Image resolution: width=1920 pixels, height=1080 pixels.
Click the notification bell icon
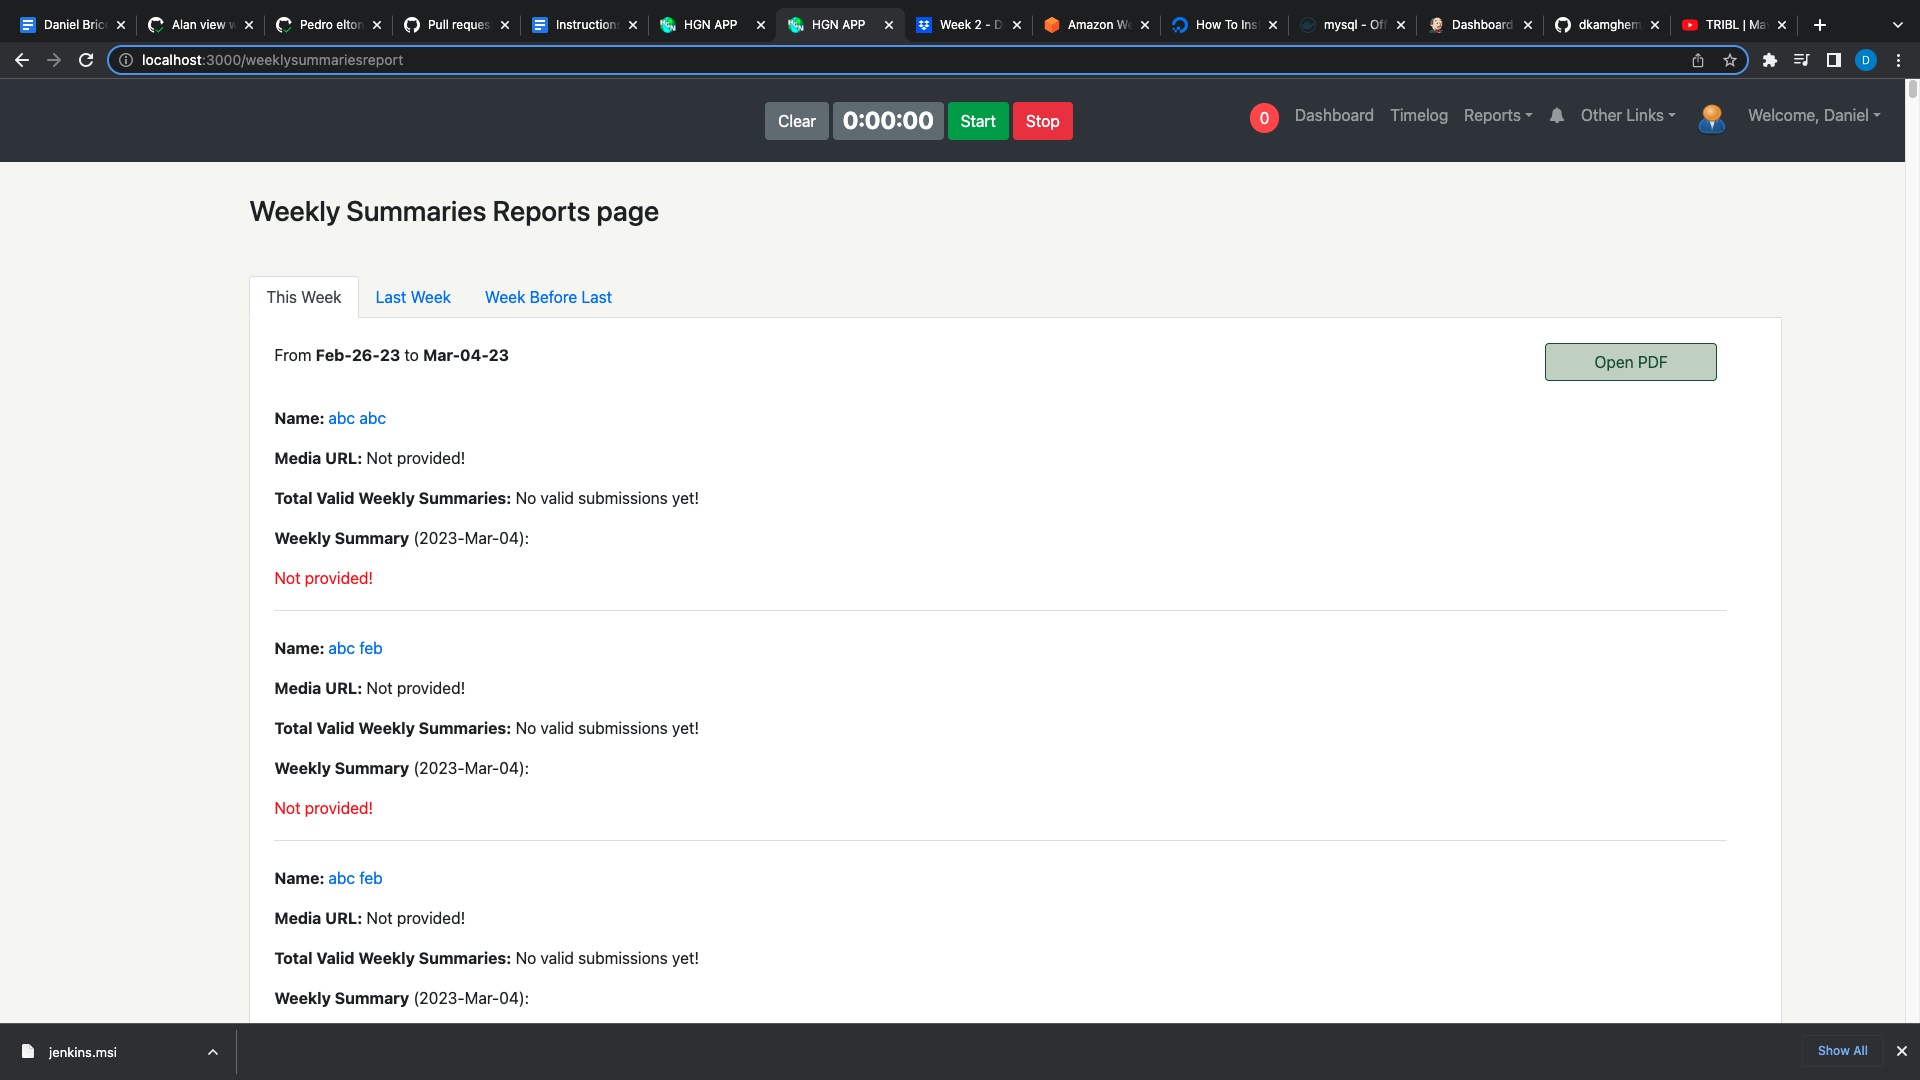(x=1557, y=116)
